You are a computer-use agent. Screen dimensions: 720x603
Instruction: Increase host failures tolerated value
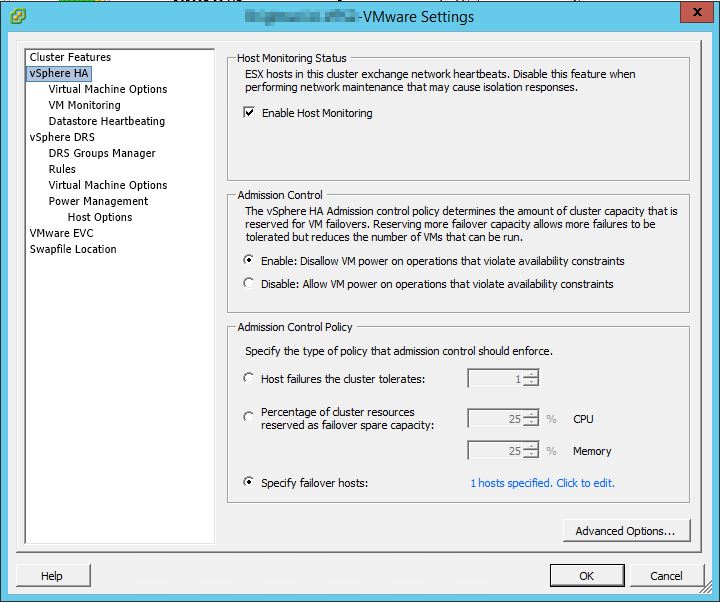[531, 374]
